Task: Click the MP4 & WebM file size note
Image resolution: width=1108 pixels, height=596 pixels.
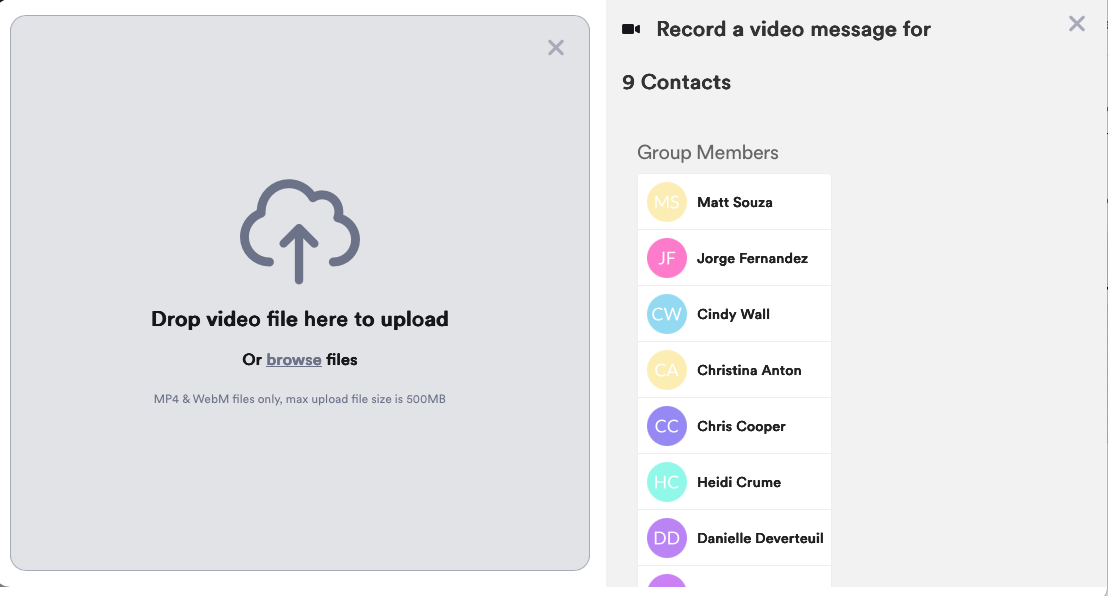Action: 300,399
